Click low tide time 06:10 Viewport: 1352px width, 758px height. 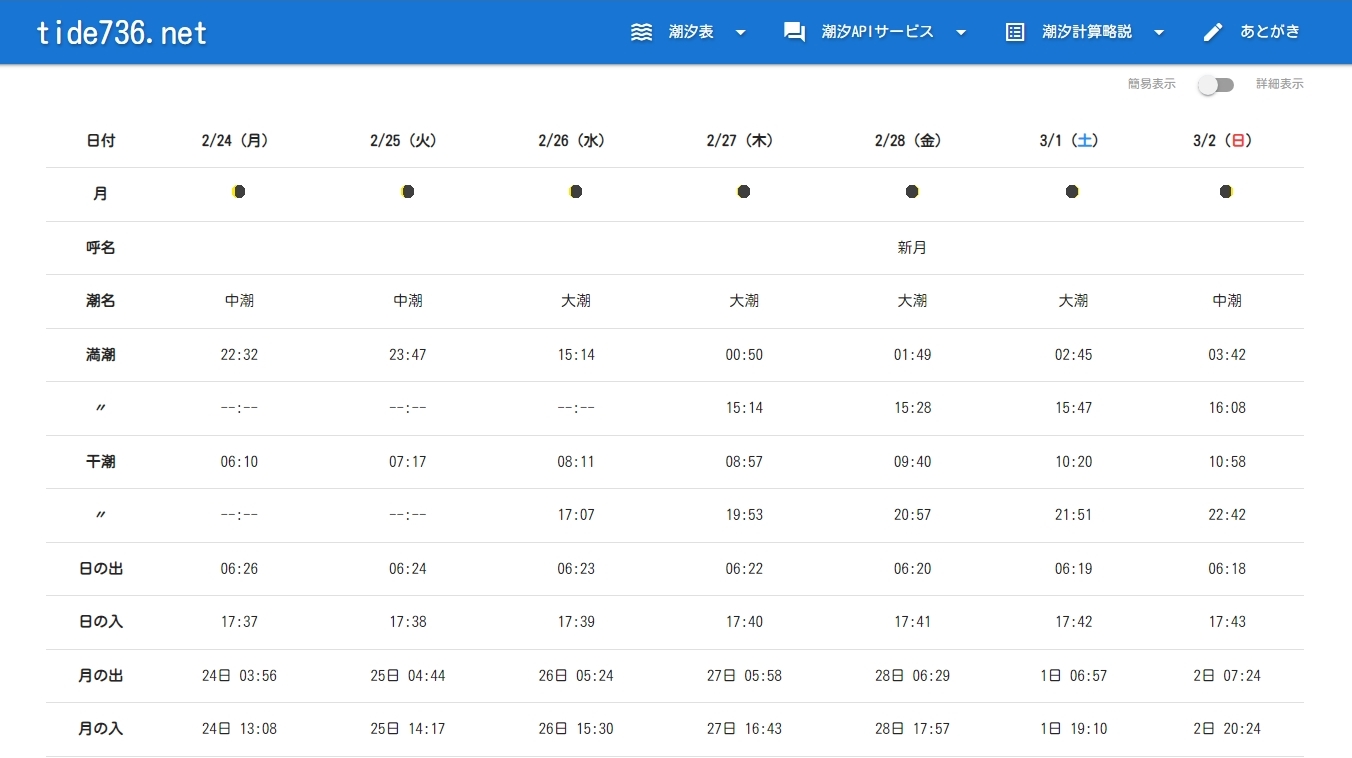239,462
